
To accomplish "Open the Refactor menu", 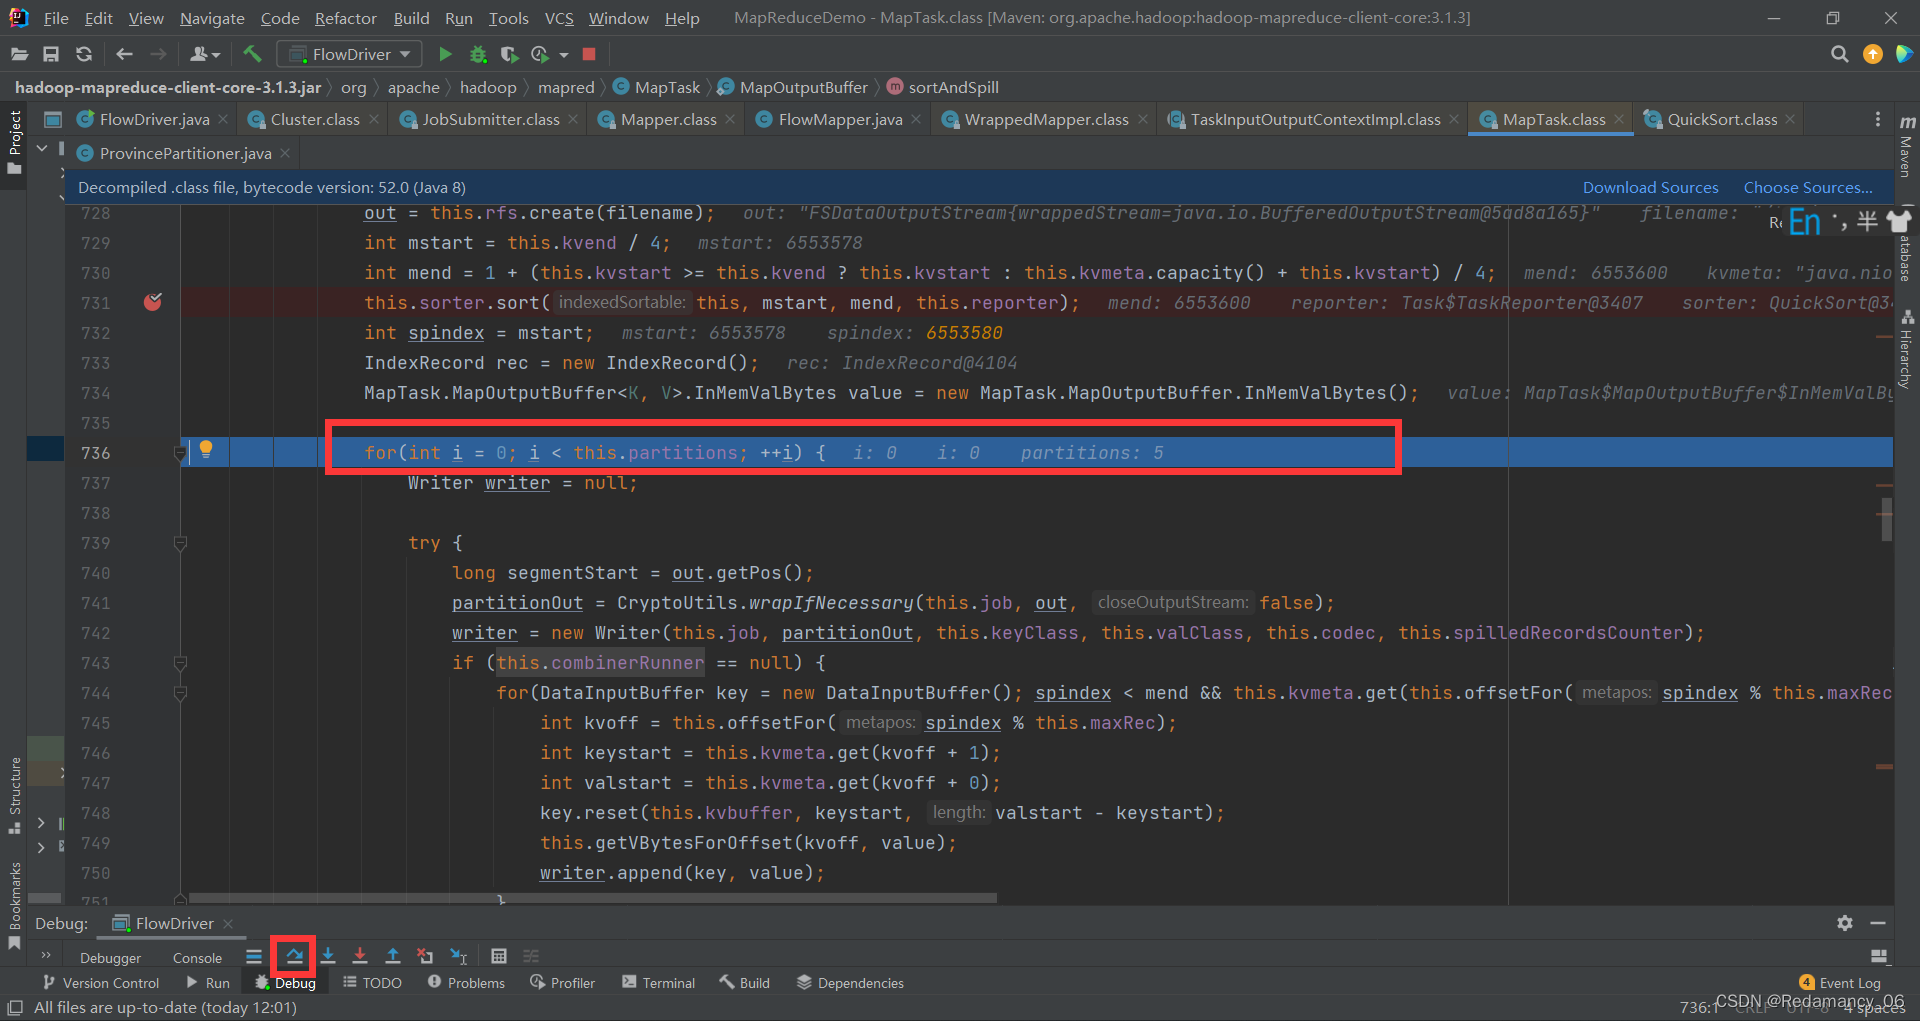I will pos(345,18).
